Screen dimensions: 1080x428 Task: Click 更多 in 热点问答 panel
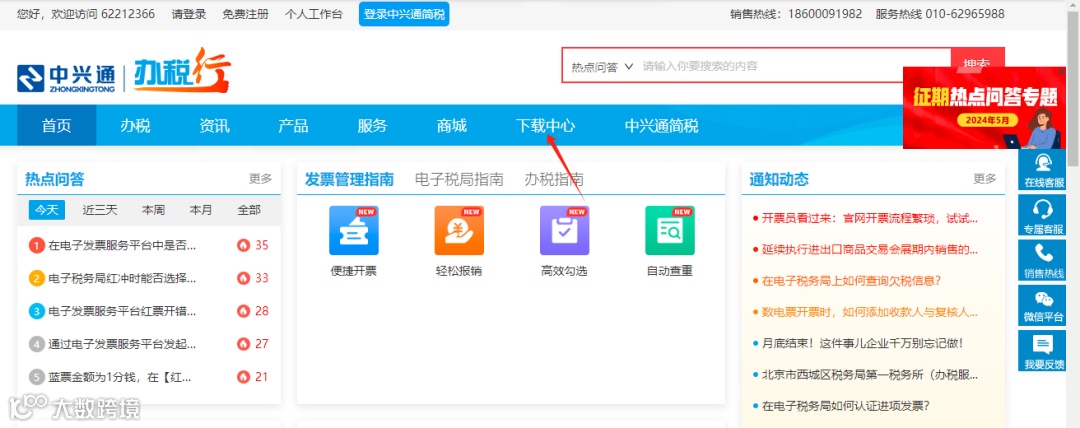pos(260,179)
